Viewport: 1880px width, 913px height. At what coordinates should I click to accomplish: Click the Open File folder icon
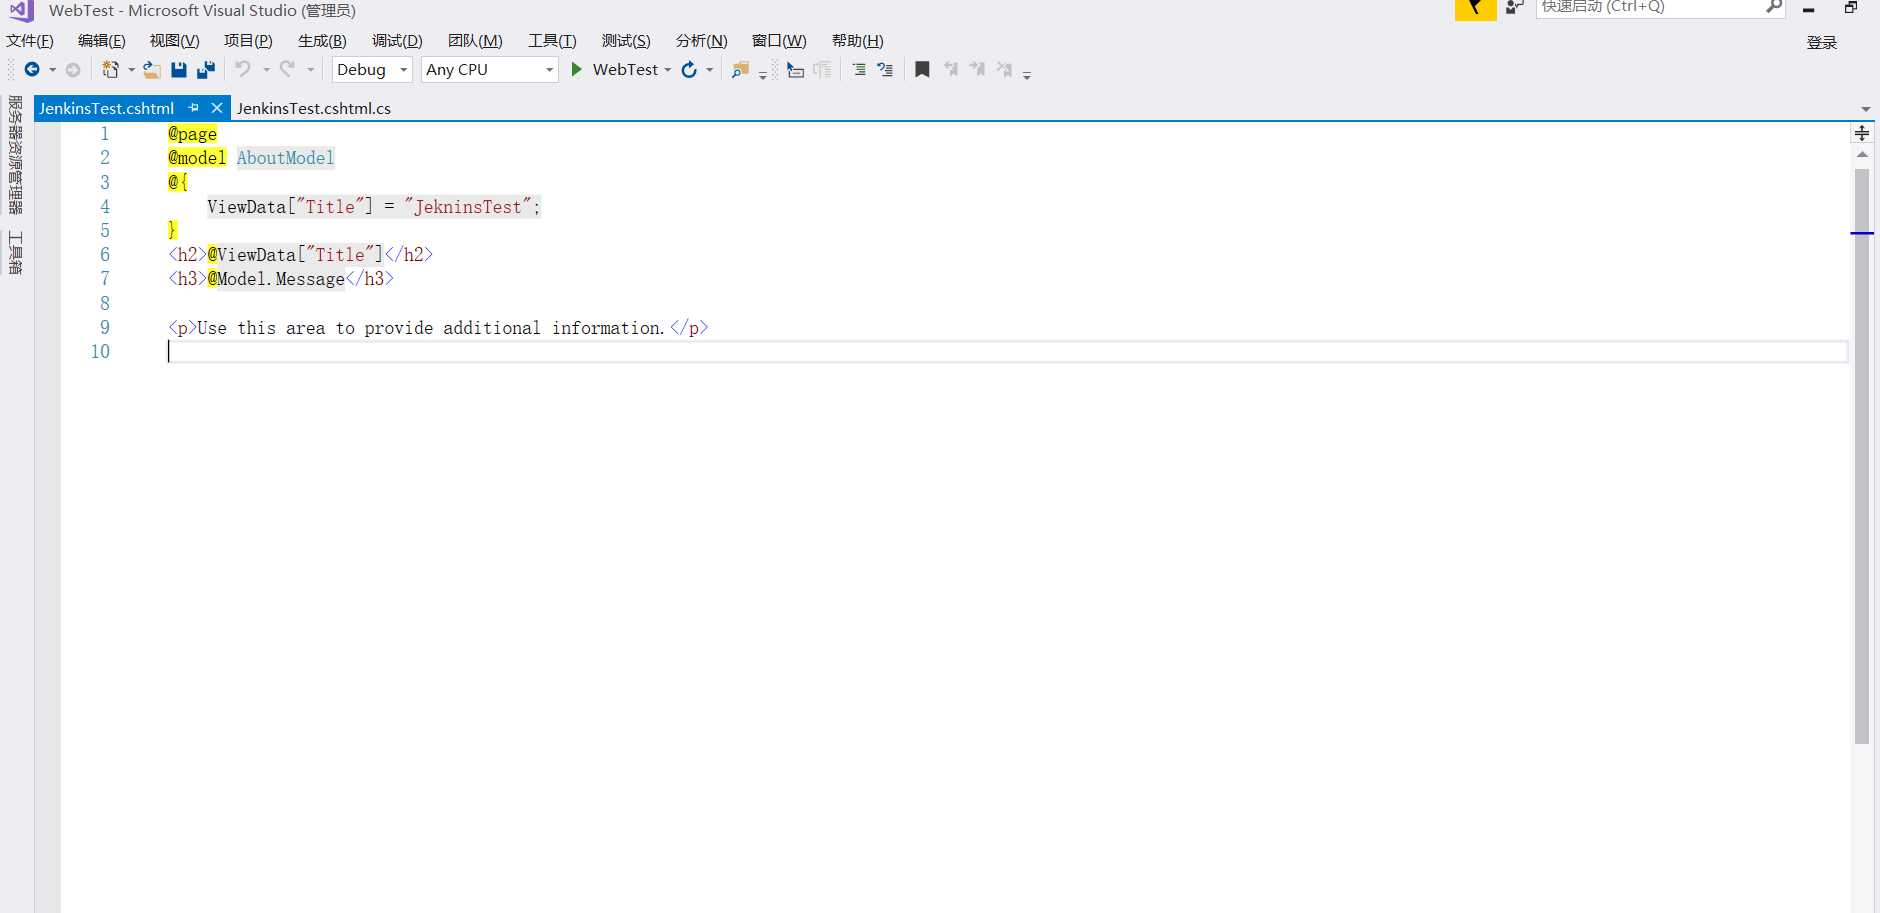[x=151, y=69]
